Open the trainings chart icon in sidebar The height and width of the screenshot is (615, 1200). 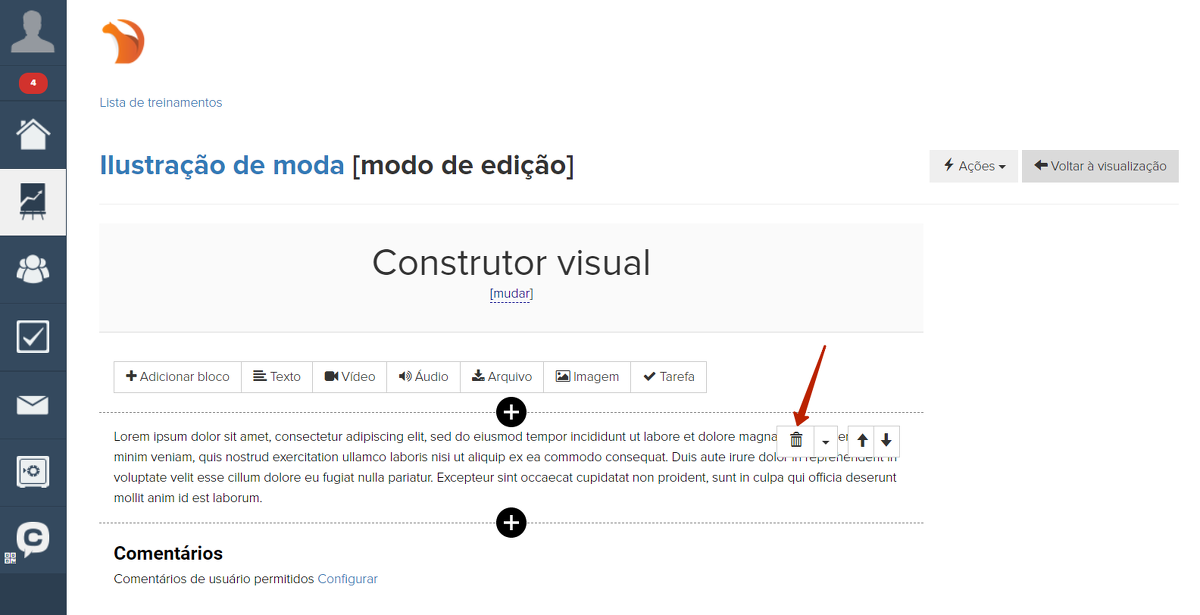pos(33,201)
